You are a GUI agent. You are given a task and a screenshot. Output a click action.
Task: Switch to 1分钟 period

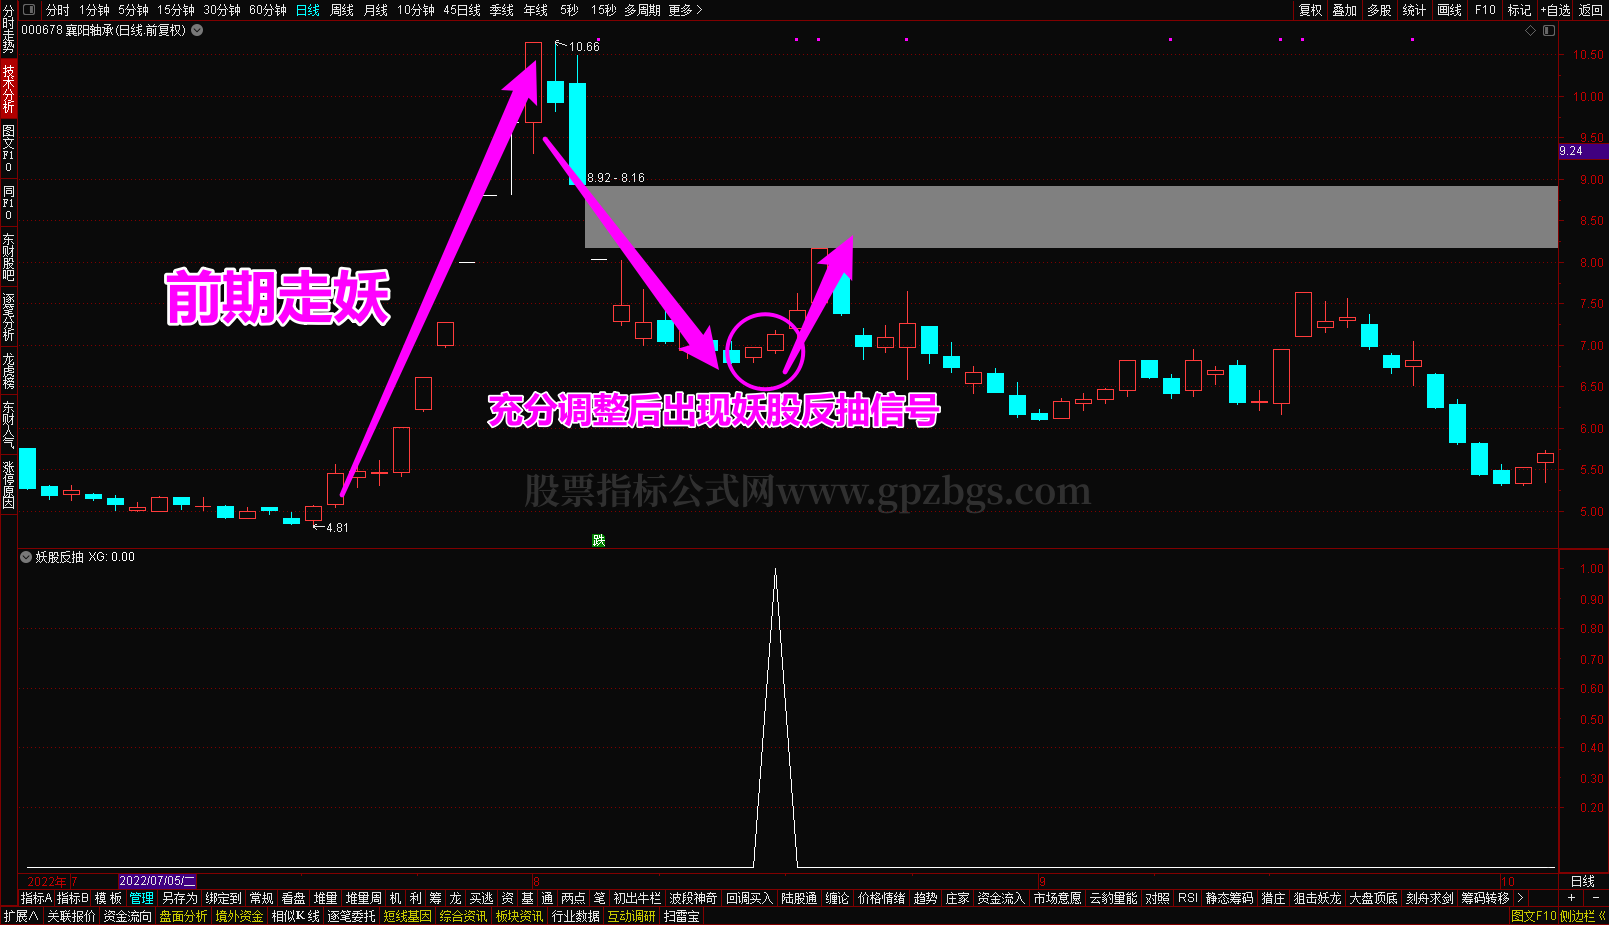94,10
